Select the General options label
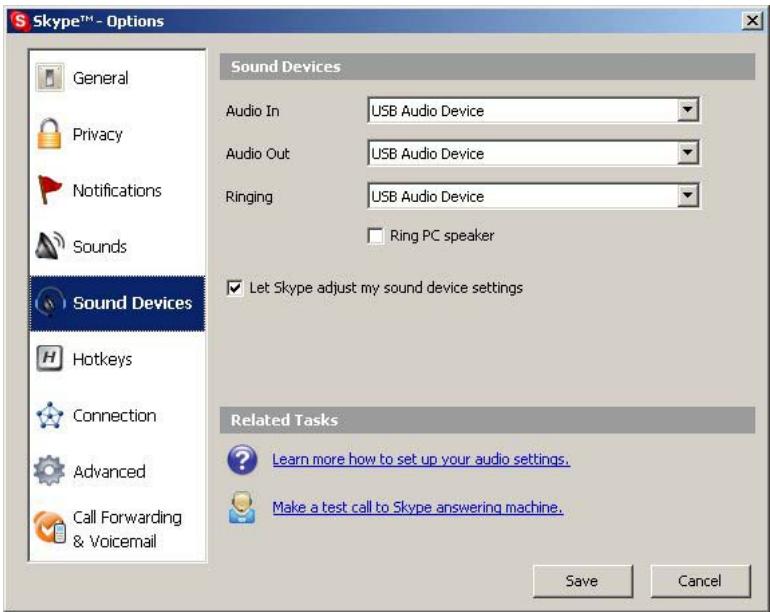The width and height of the screenshot is (770, 612). point(100,78)
